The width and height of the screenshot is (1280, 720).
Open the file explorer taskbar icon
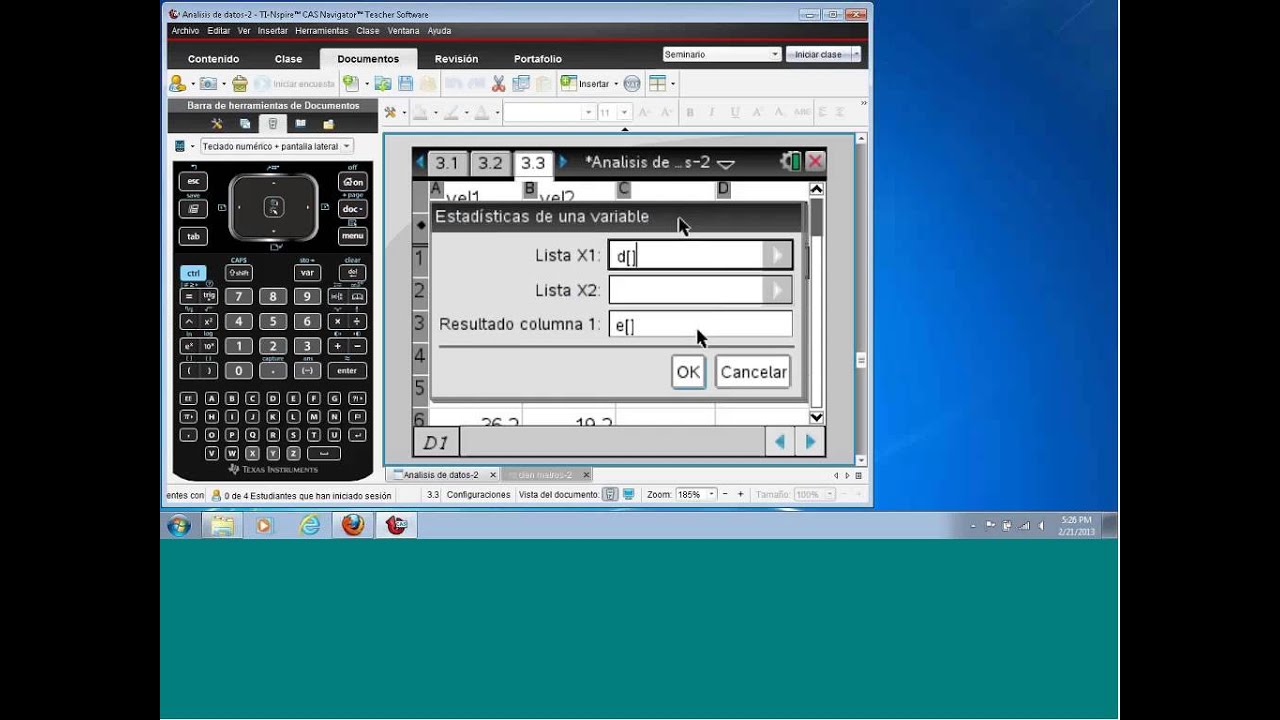click(222, 525)
